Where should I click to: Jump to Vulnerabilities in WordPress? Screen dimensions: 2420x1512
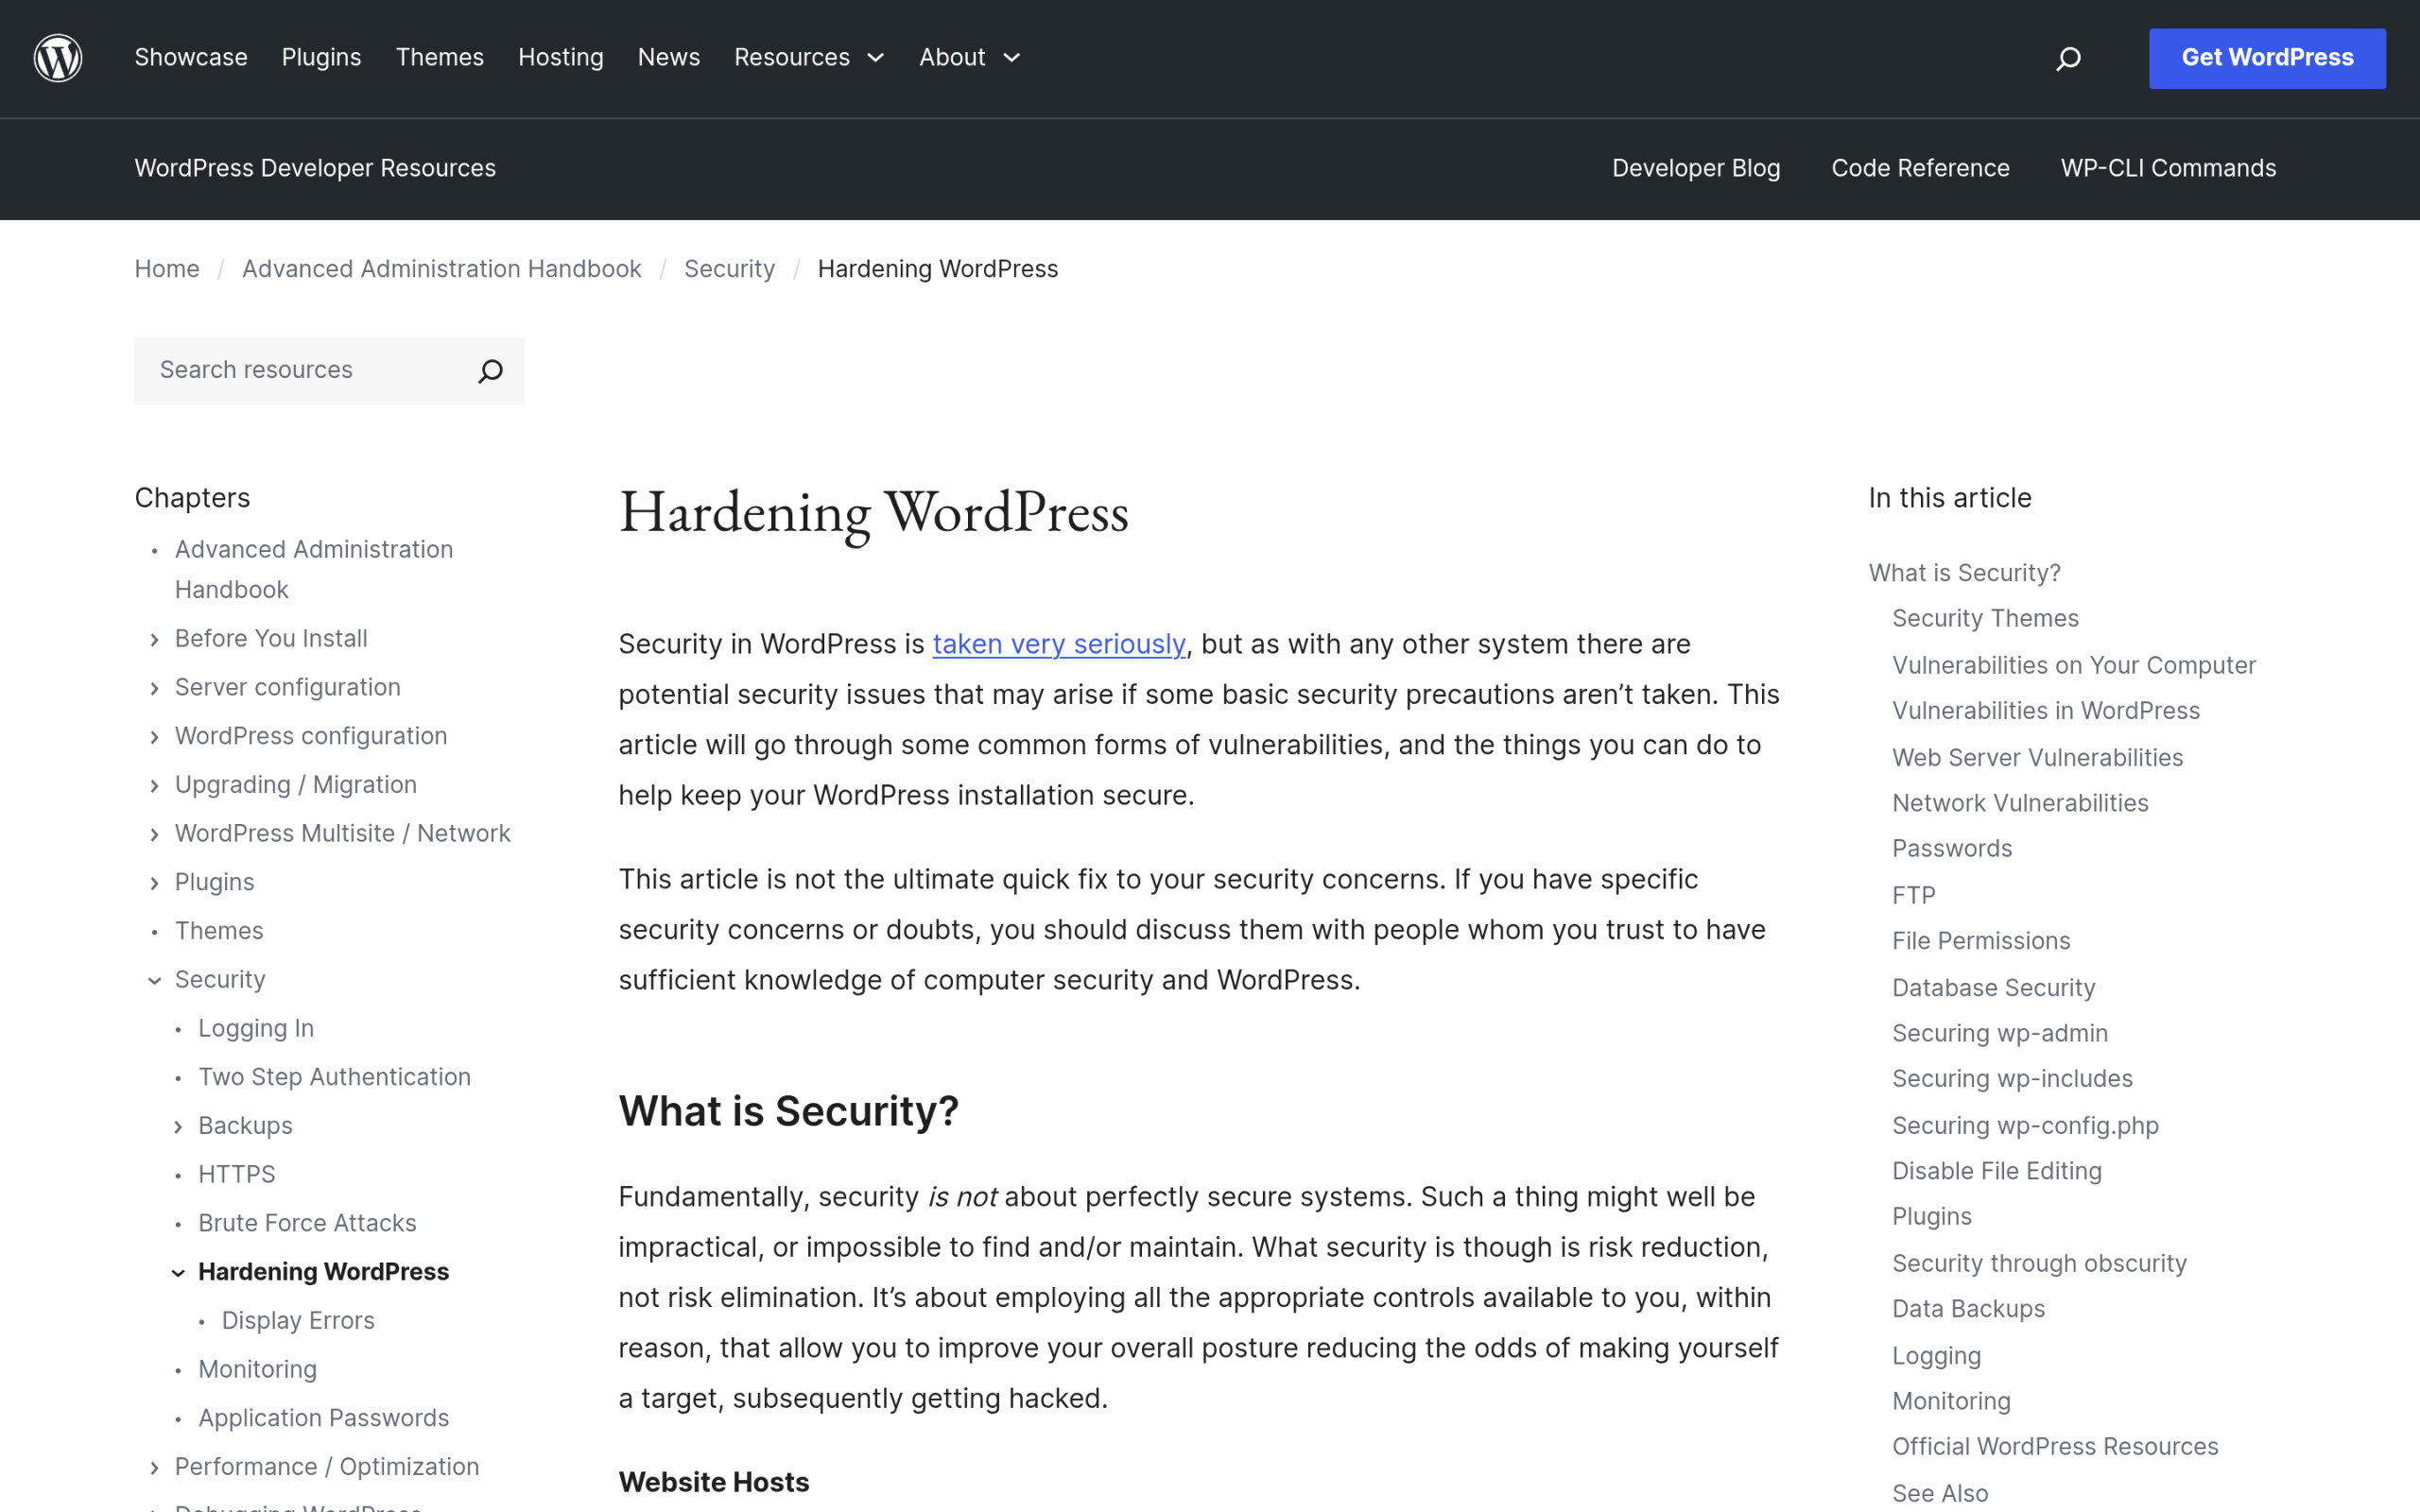coord(2046,710)
